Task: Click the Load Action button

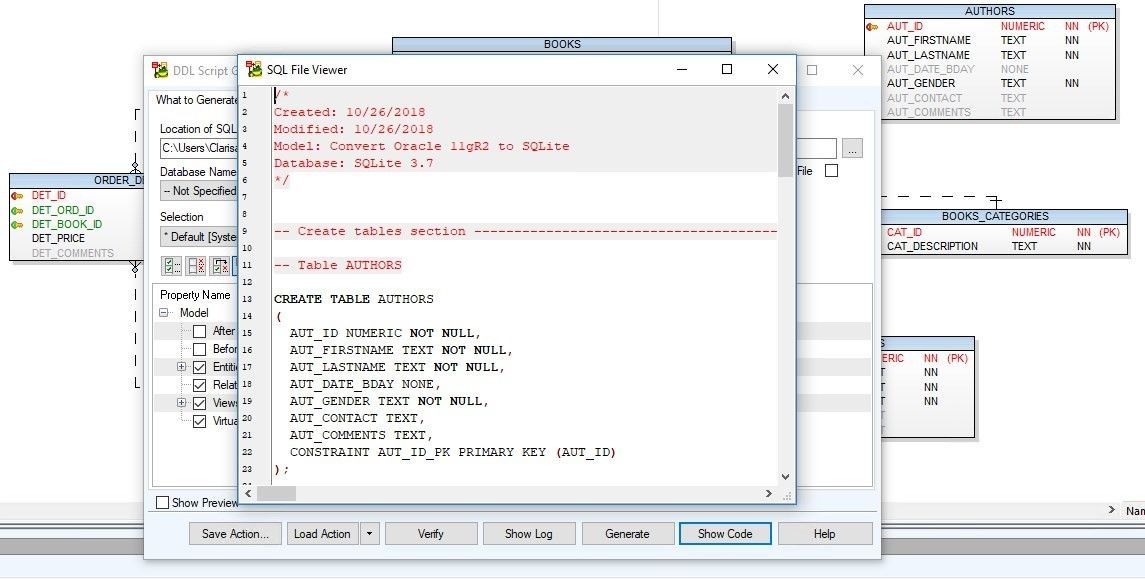Action: [322, 534]
